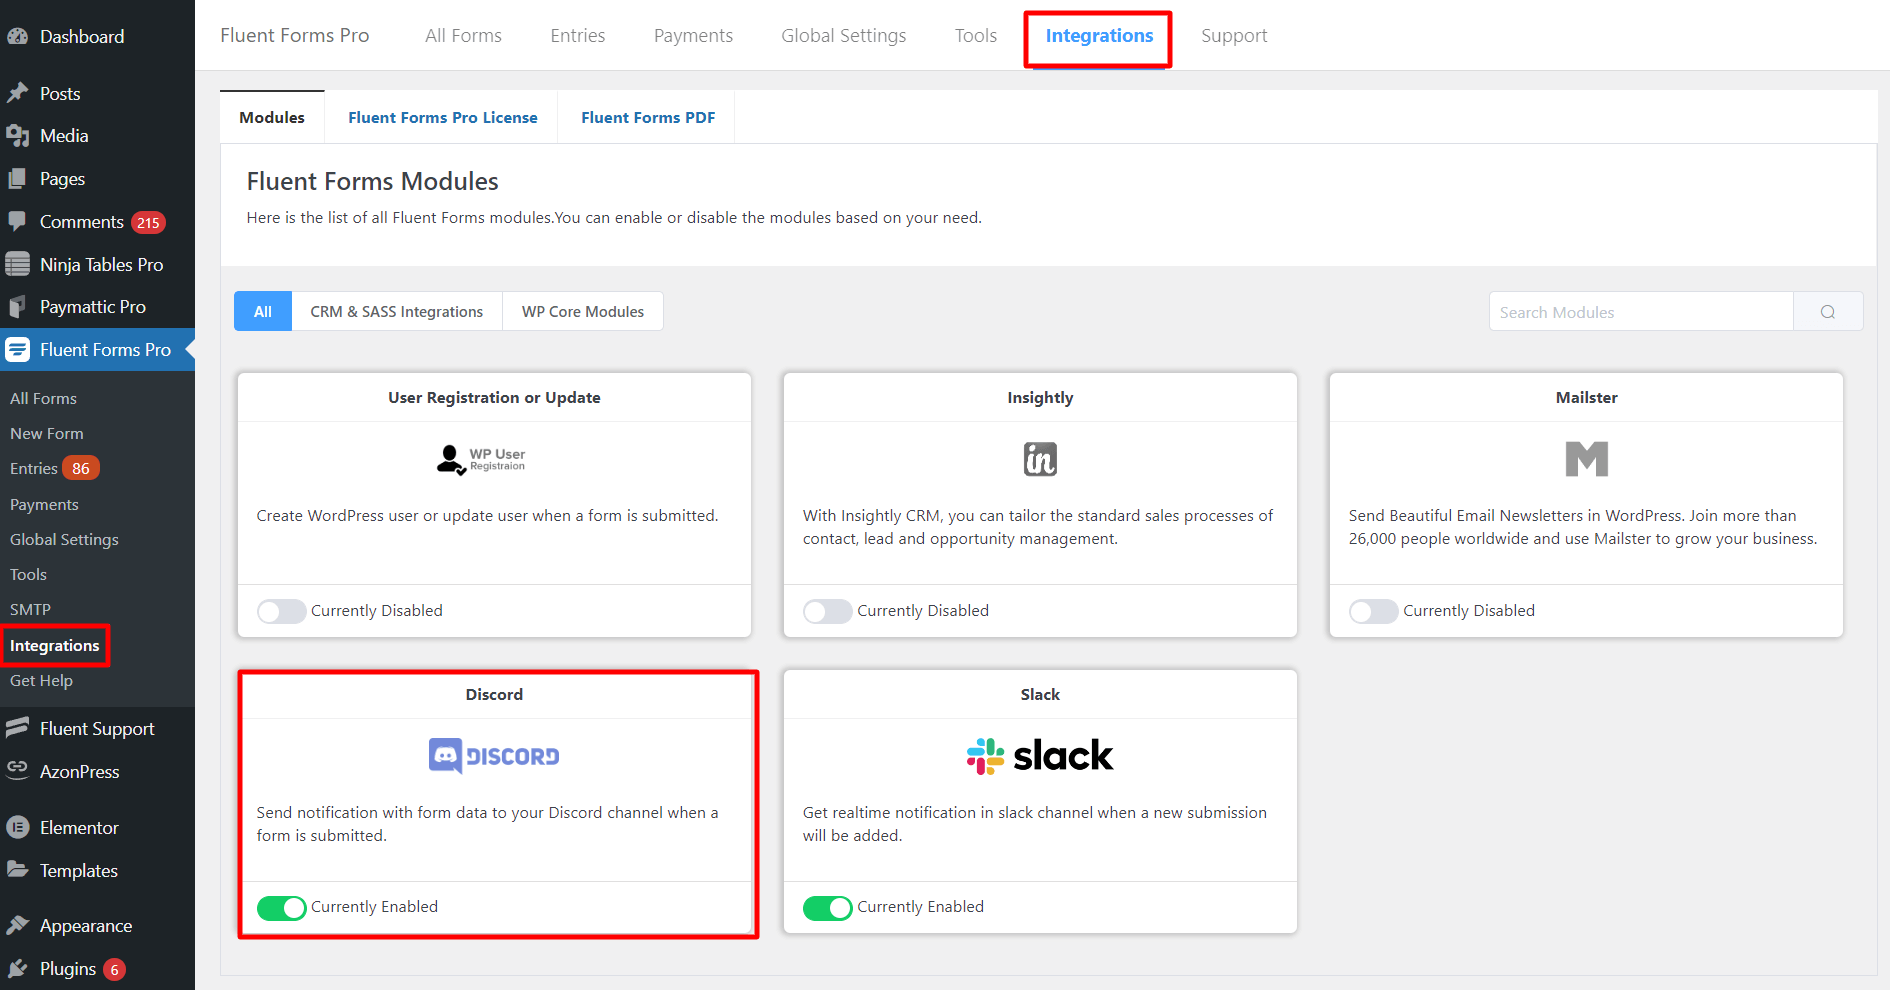1890x990 pixels.
Task: Click the Fluent Forms Pro sidebar icon
Action: coord(17,350)
